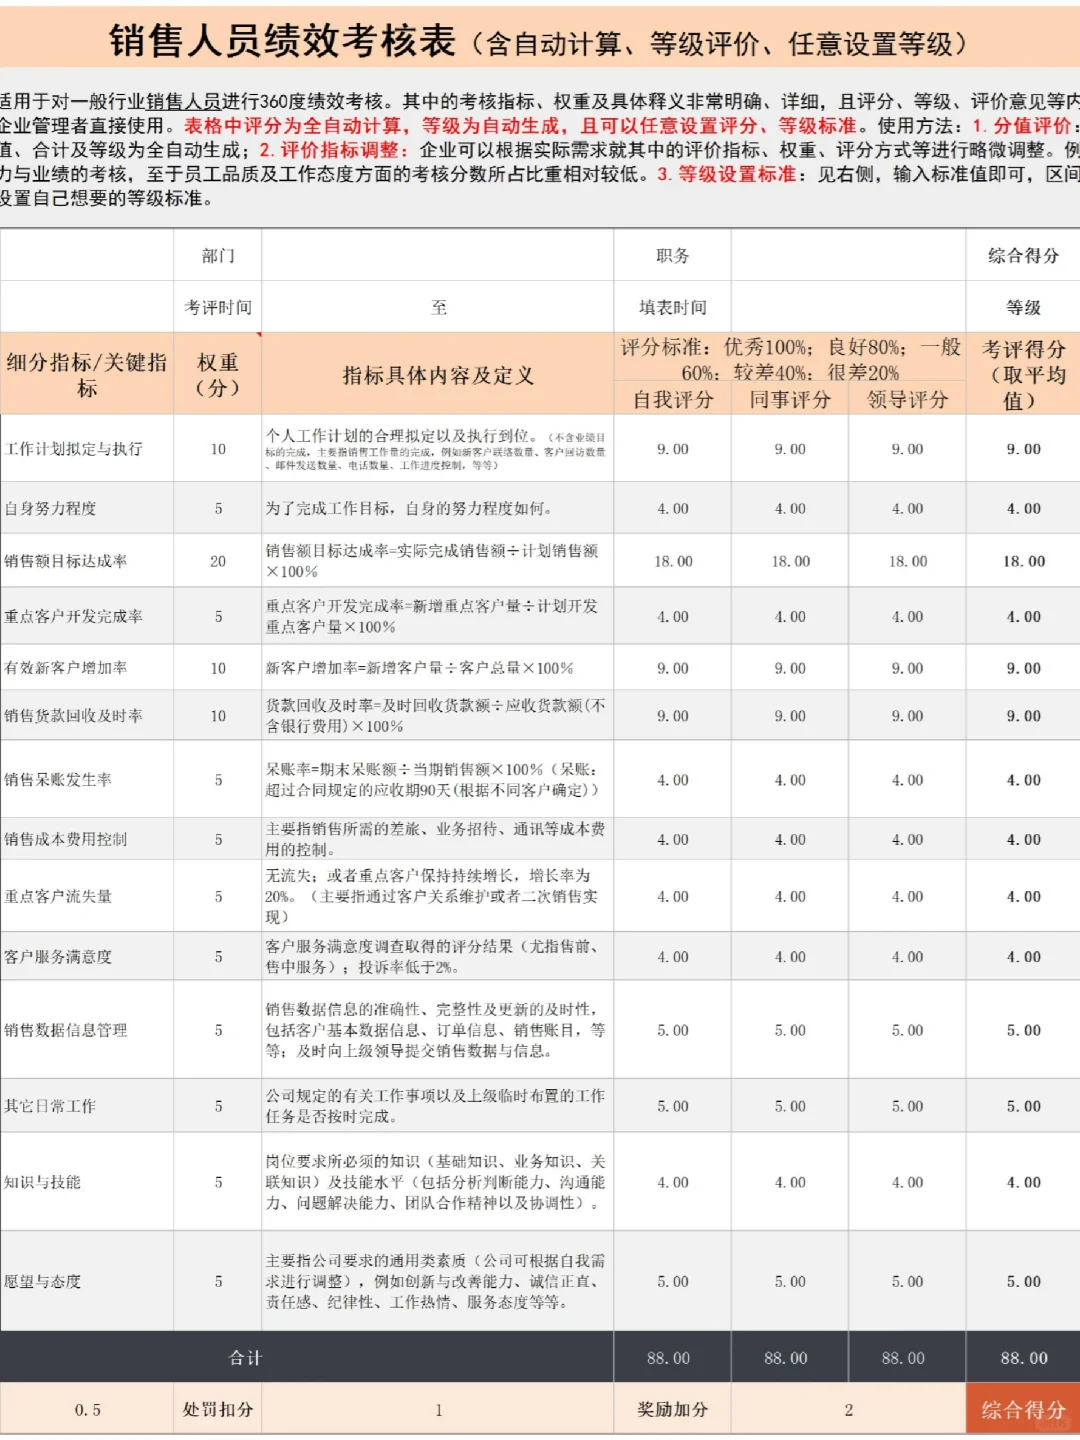Select the 自我评分 column header
The width and height of the screenshot is (1080, 1440).
pos(672,398)
